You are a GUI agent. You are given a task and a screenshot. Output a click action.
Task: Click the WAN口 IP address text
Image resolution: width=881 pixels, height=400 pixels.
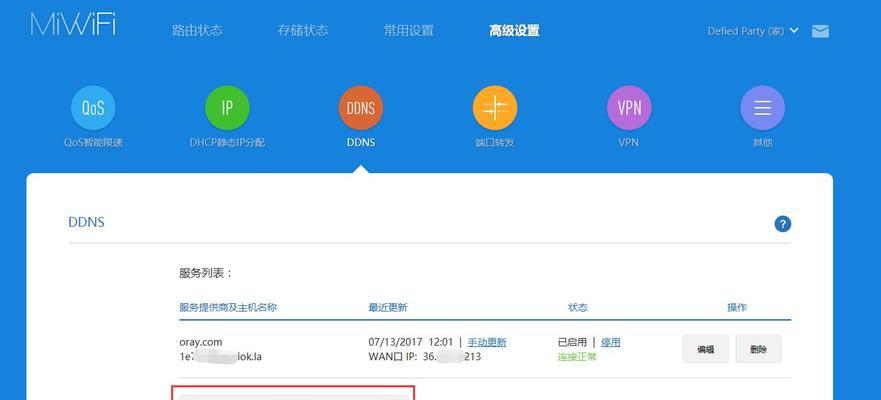point(425,357)
